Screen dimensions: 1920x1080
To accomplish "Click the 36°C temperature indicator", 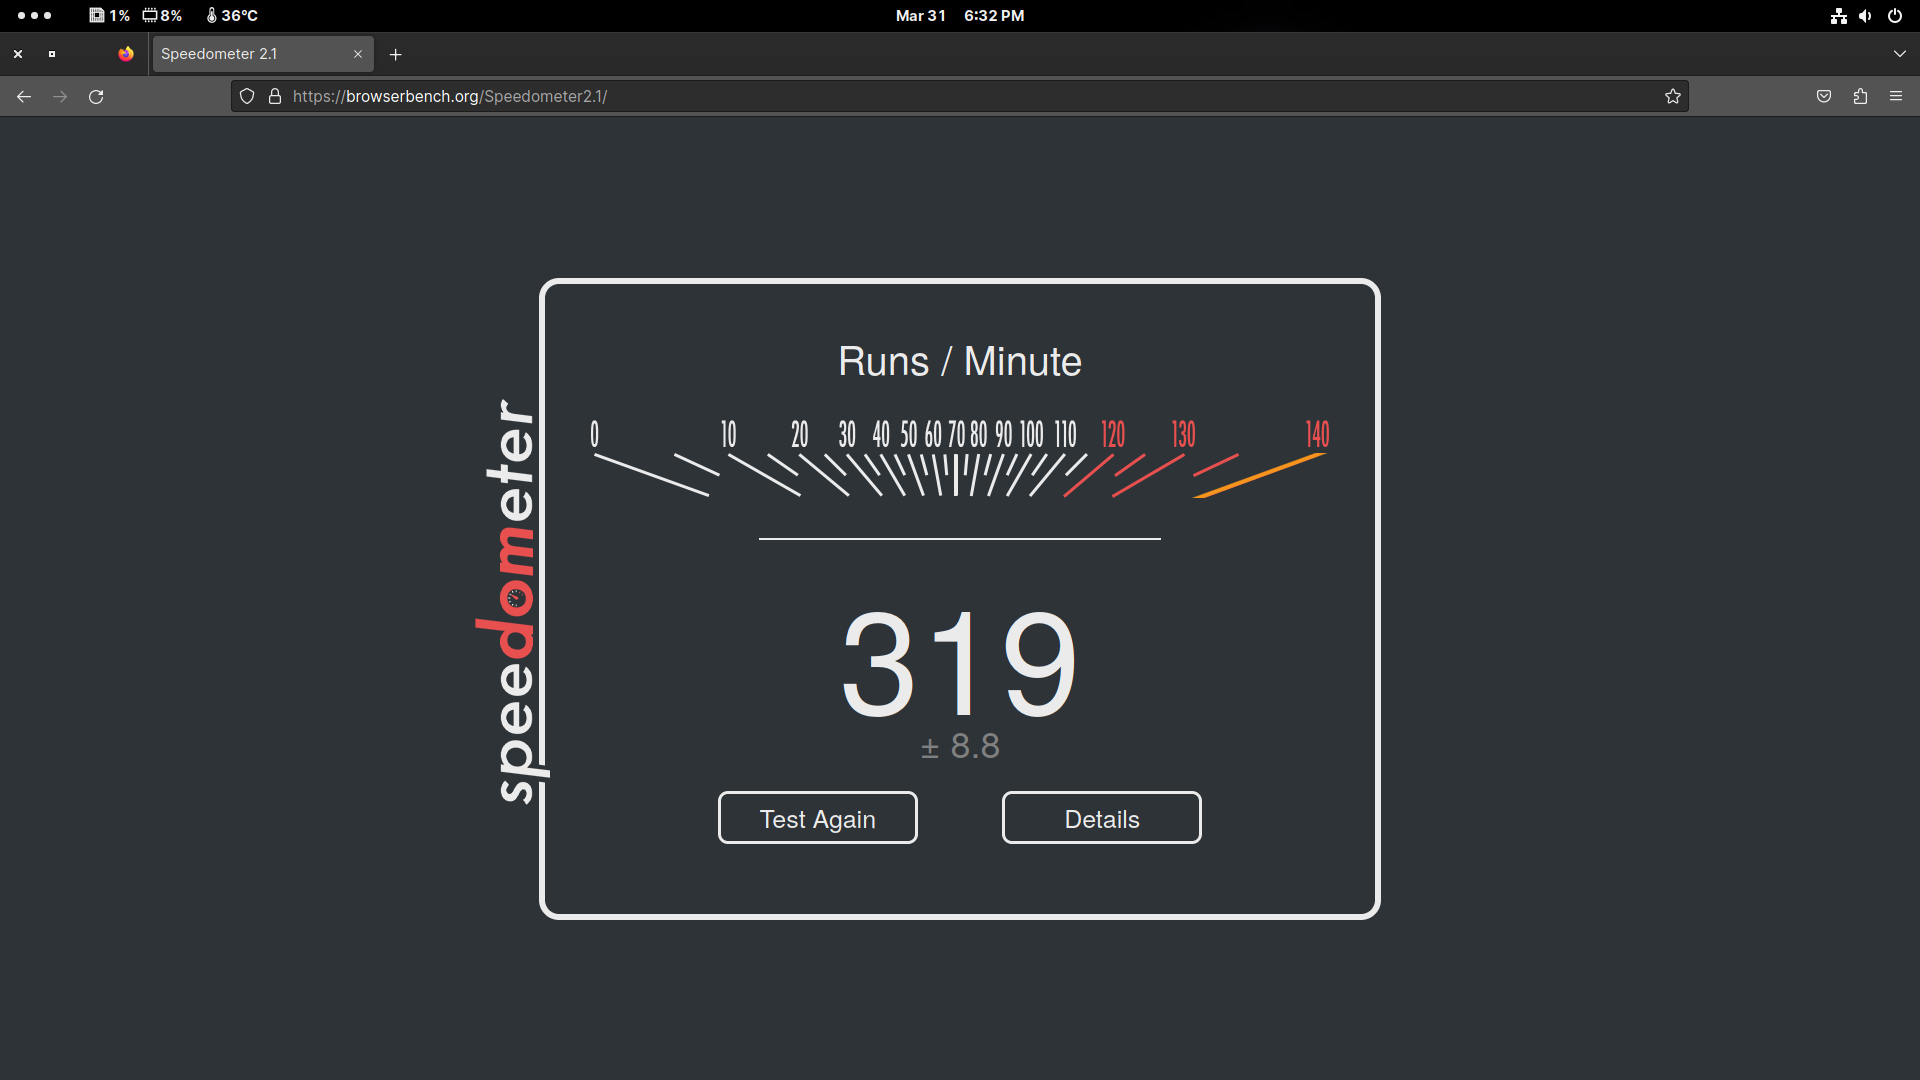I will coord(232,16).
